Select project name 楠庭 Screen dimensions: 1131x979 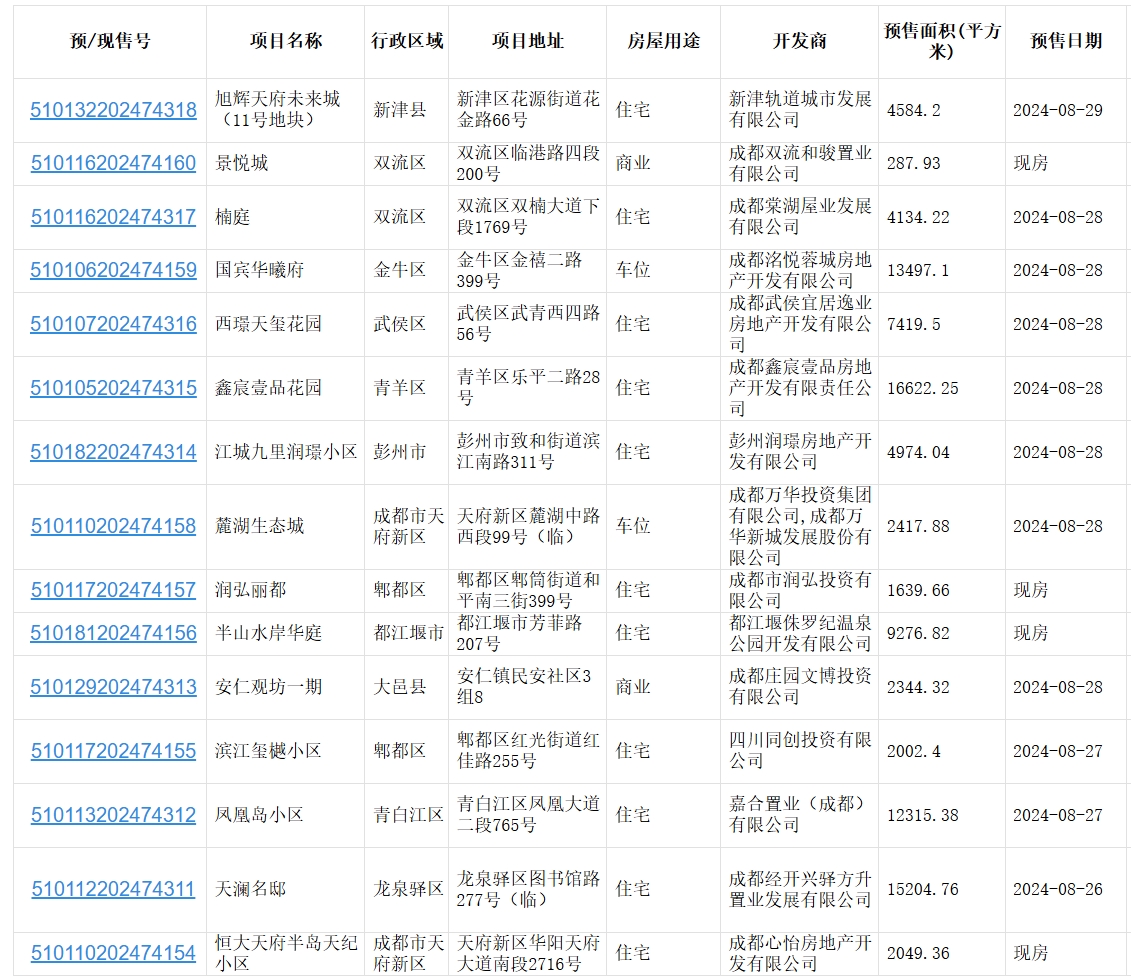point(232,217)
